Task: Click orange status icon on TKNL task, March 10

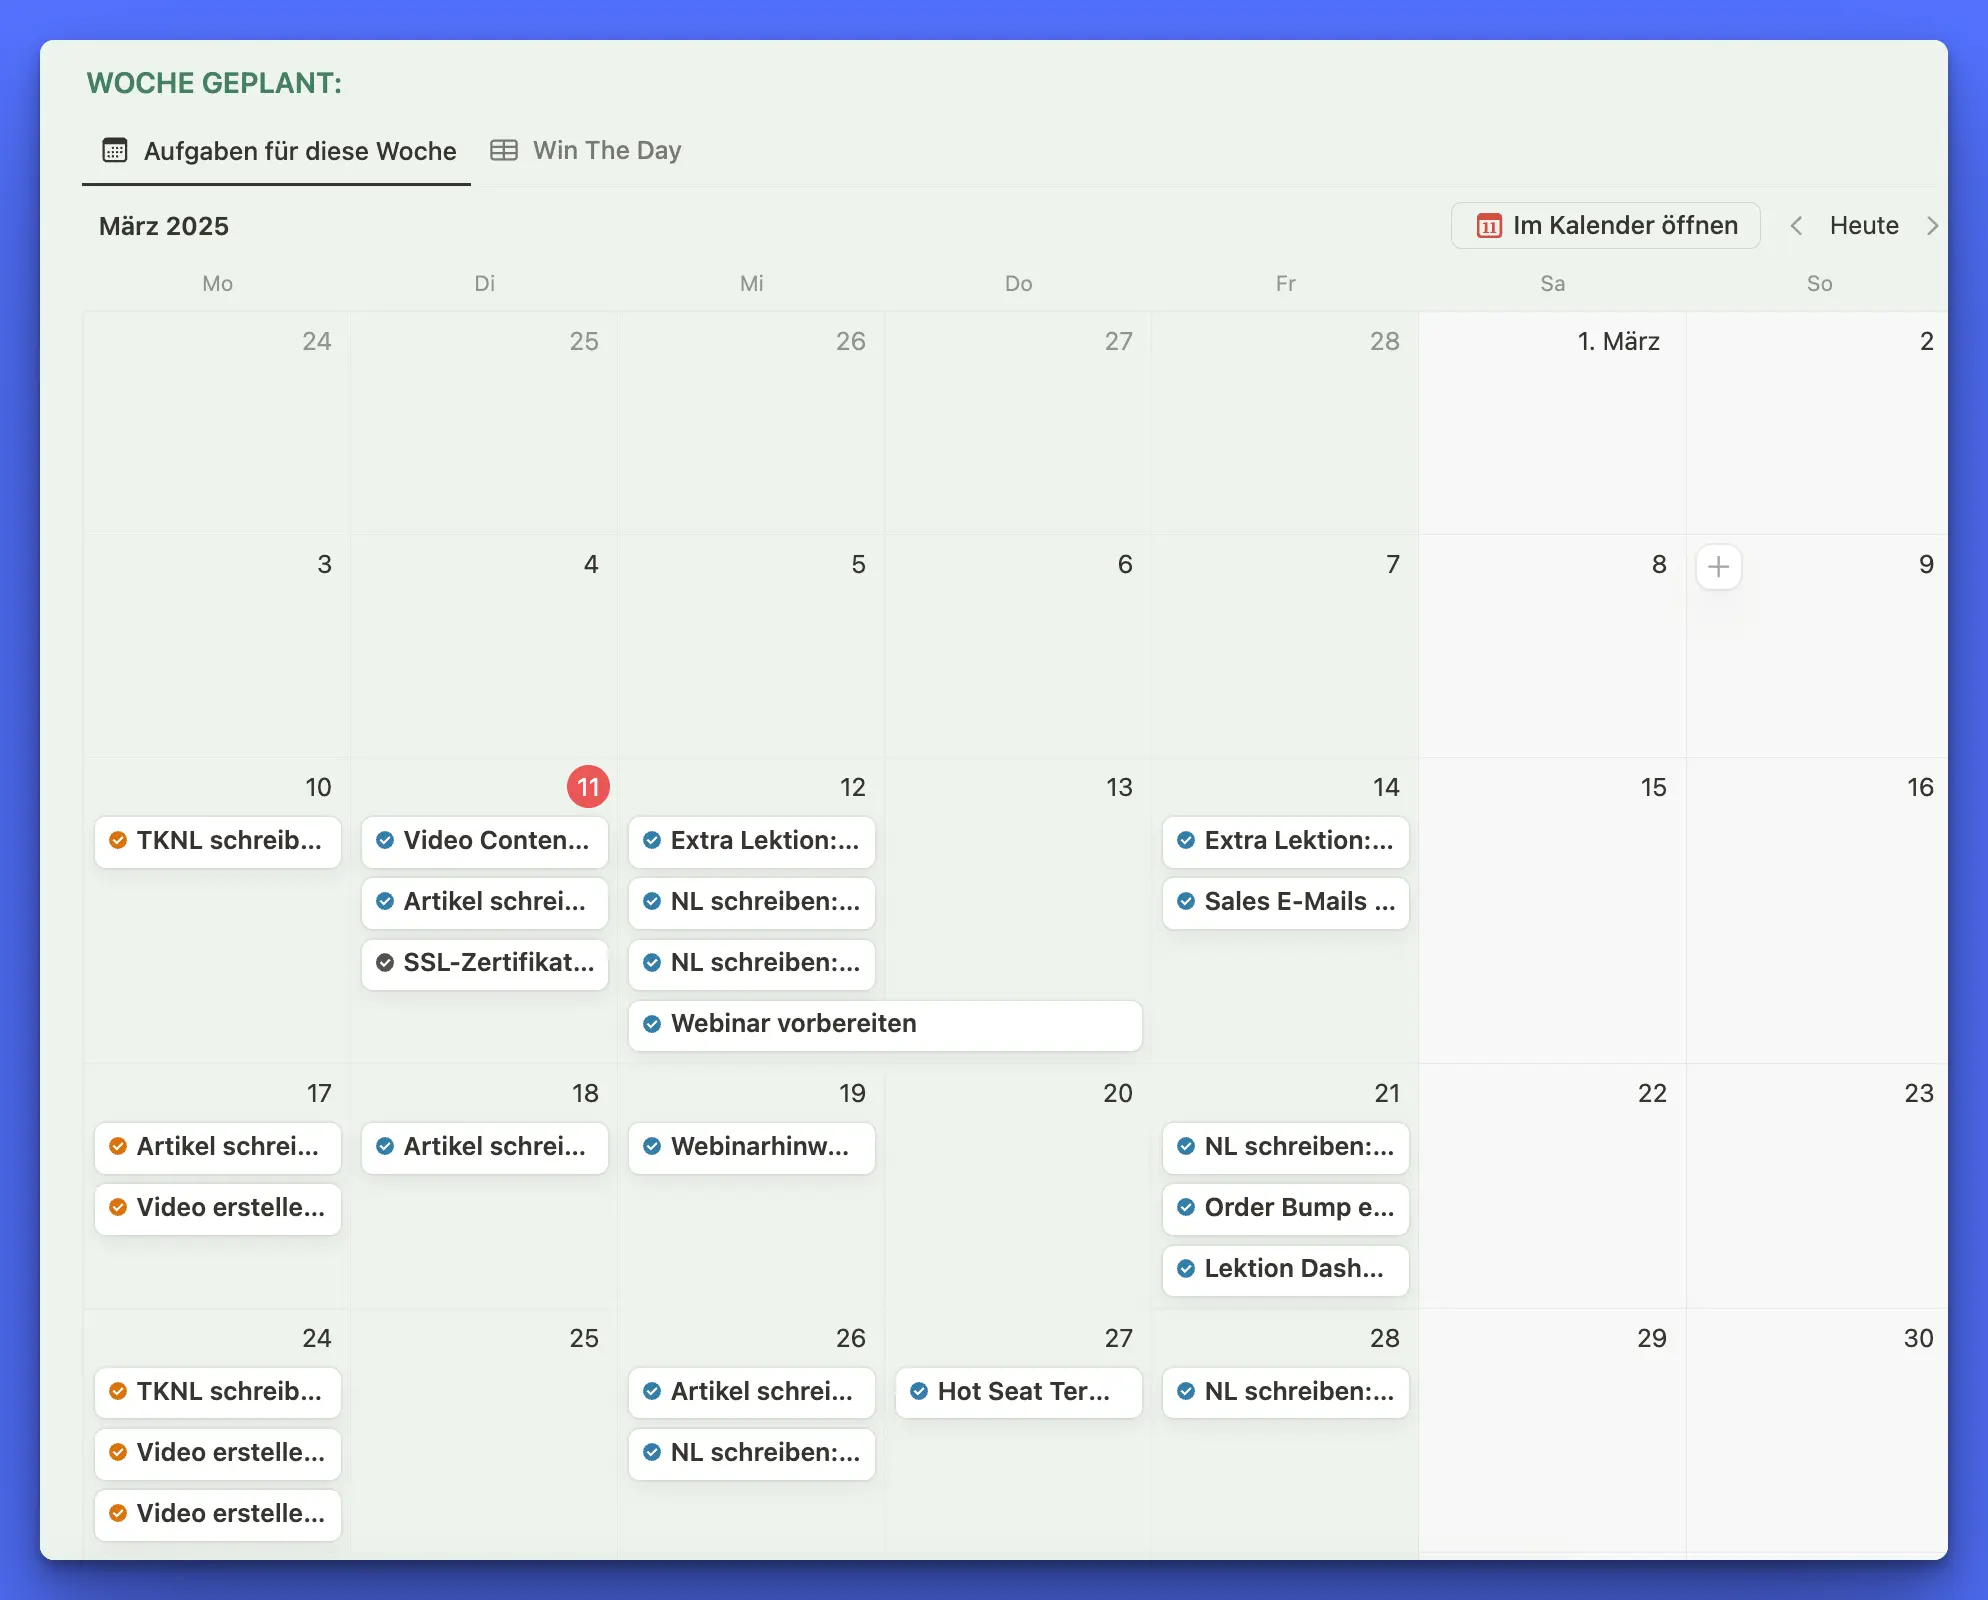Action: point(118,841)
